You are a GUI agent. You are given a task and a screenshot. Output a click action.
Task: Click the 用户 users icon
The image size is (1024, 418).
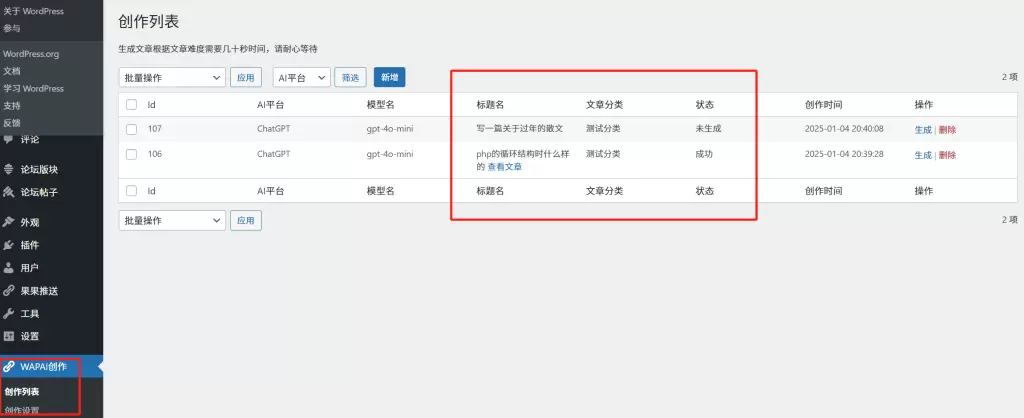pos(8,268)
